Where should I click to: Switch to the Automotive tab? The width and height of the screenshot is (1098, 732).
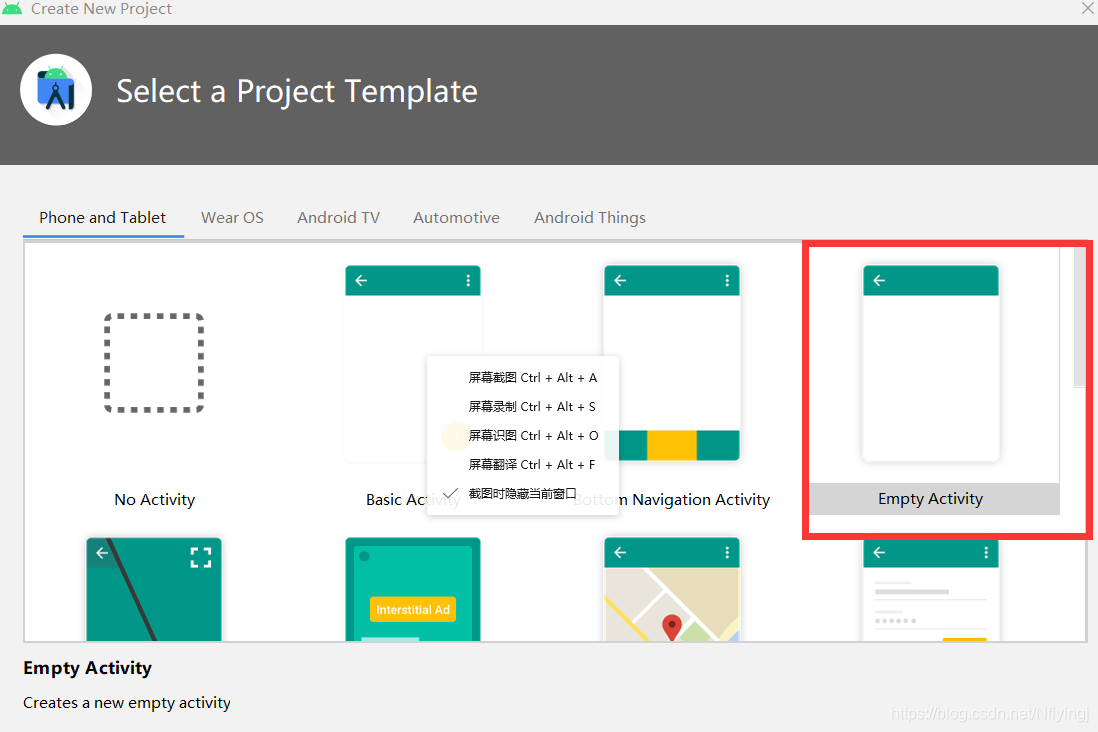click(x=457, y=218)
